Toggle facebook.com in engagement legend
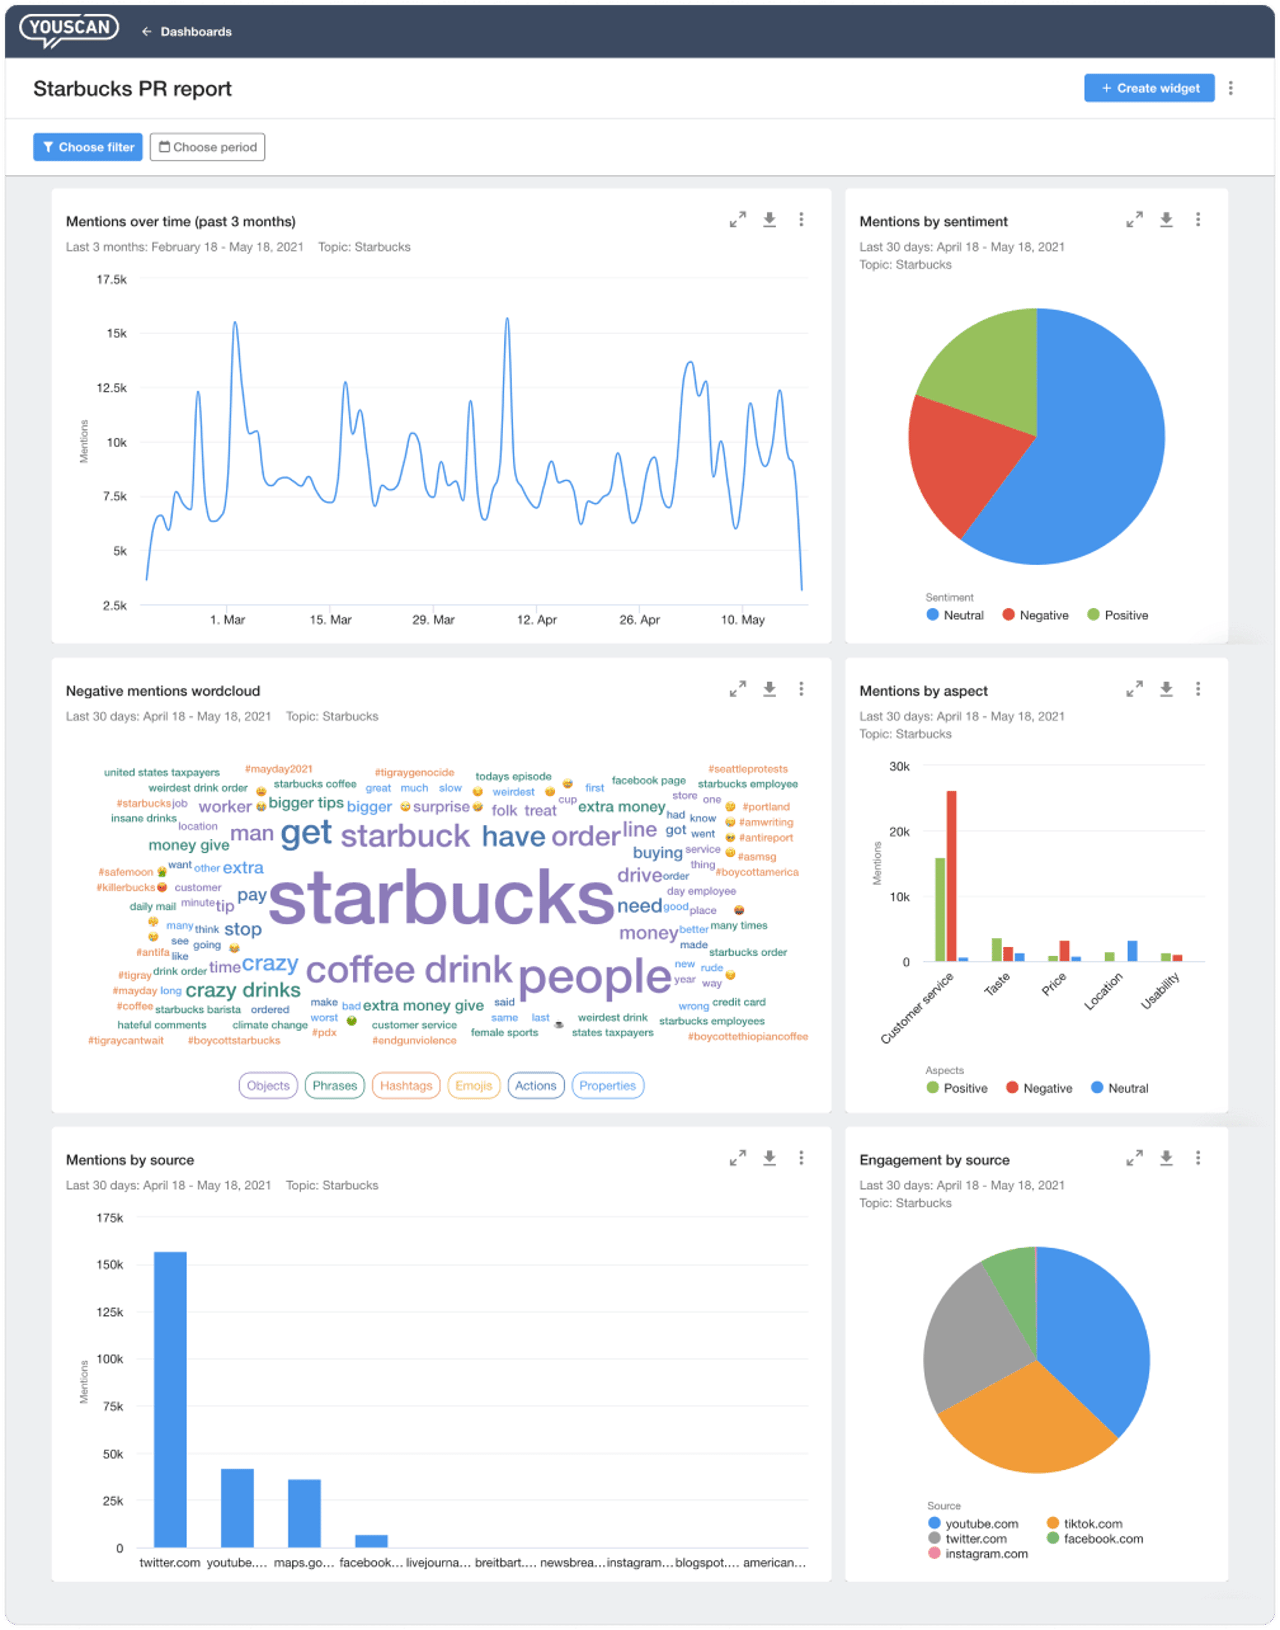1280x1630 pixels. pyautogui.click(x=1095, y=1539)
